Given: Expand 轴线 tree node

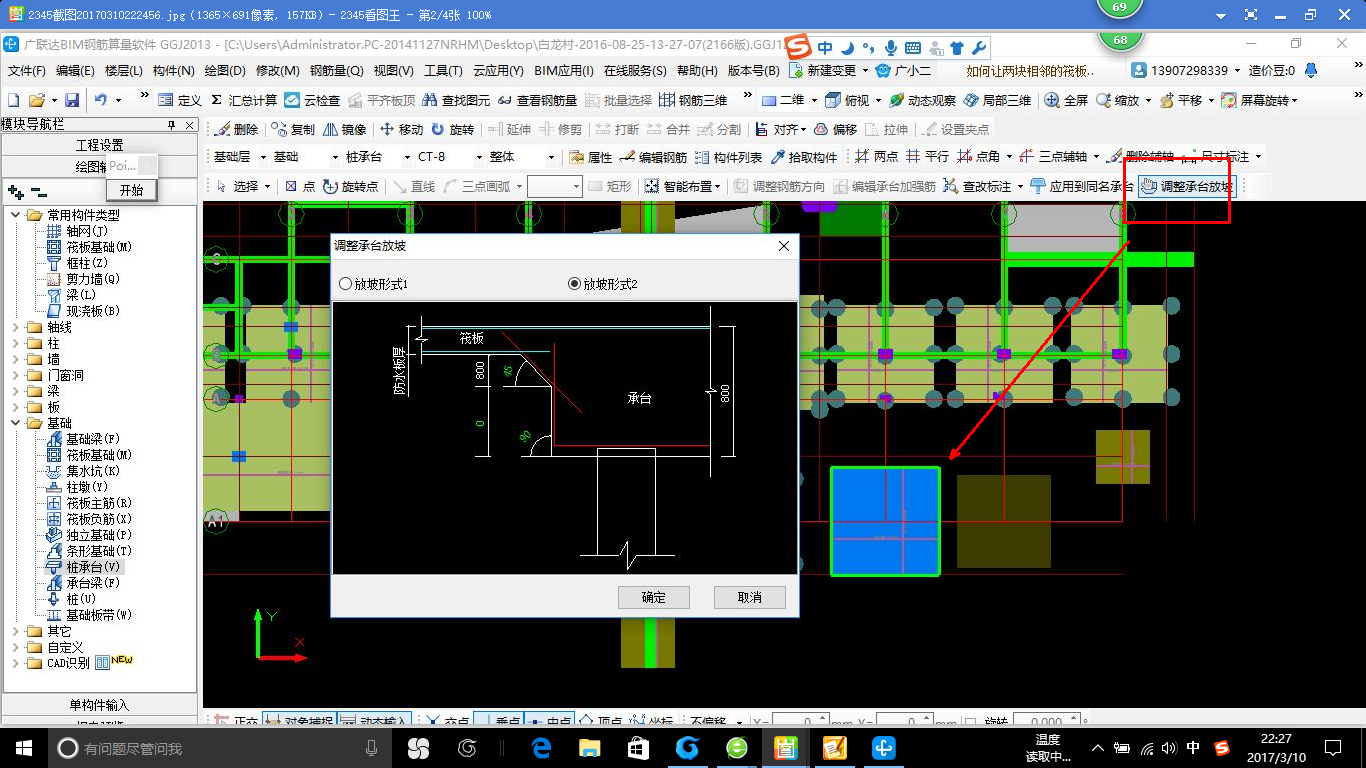Looking at the screenshot, I should pos(15,327).
